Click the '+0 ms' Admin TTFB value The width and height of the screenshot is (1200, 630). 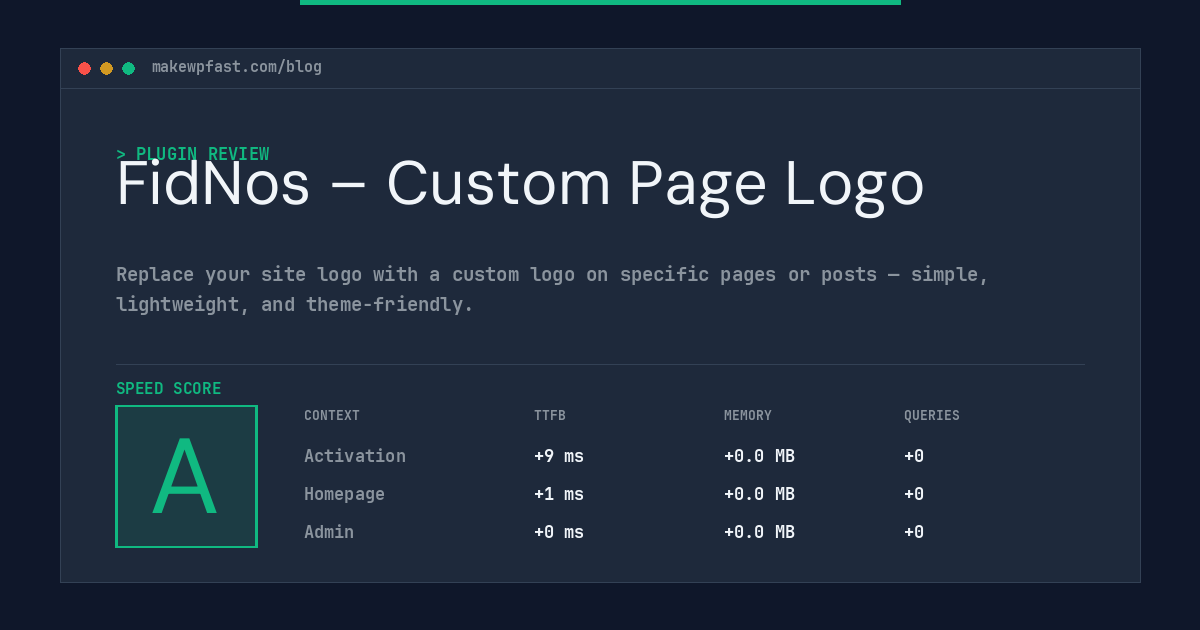(x=559, y=532)
